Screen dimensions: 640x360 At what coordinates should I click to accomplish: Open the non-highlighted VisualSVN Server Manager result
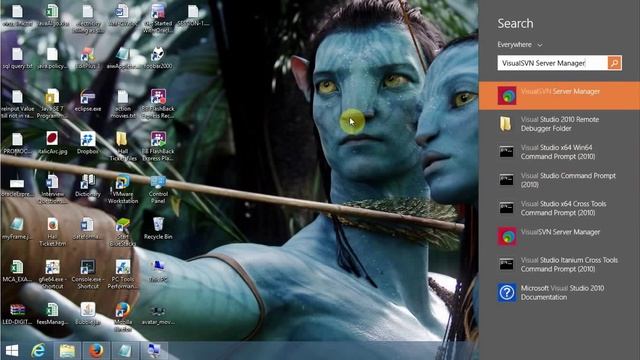coord(559,236)
